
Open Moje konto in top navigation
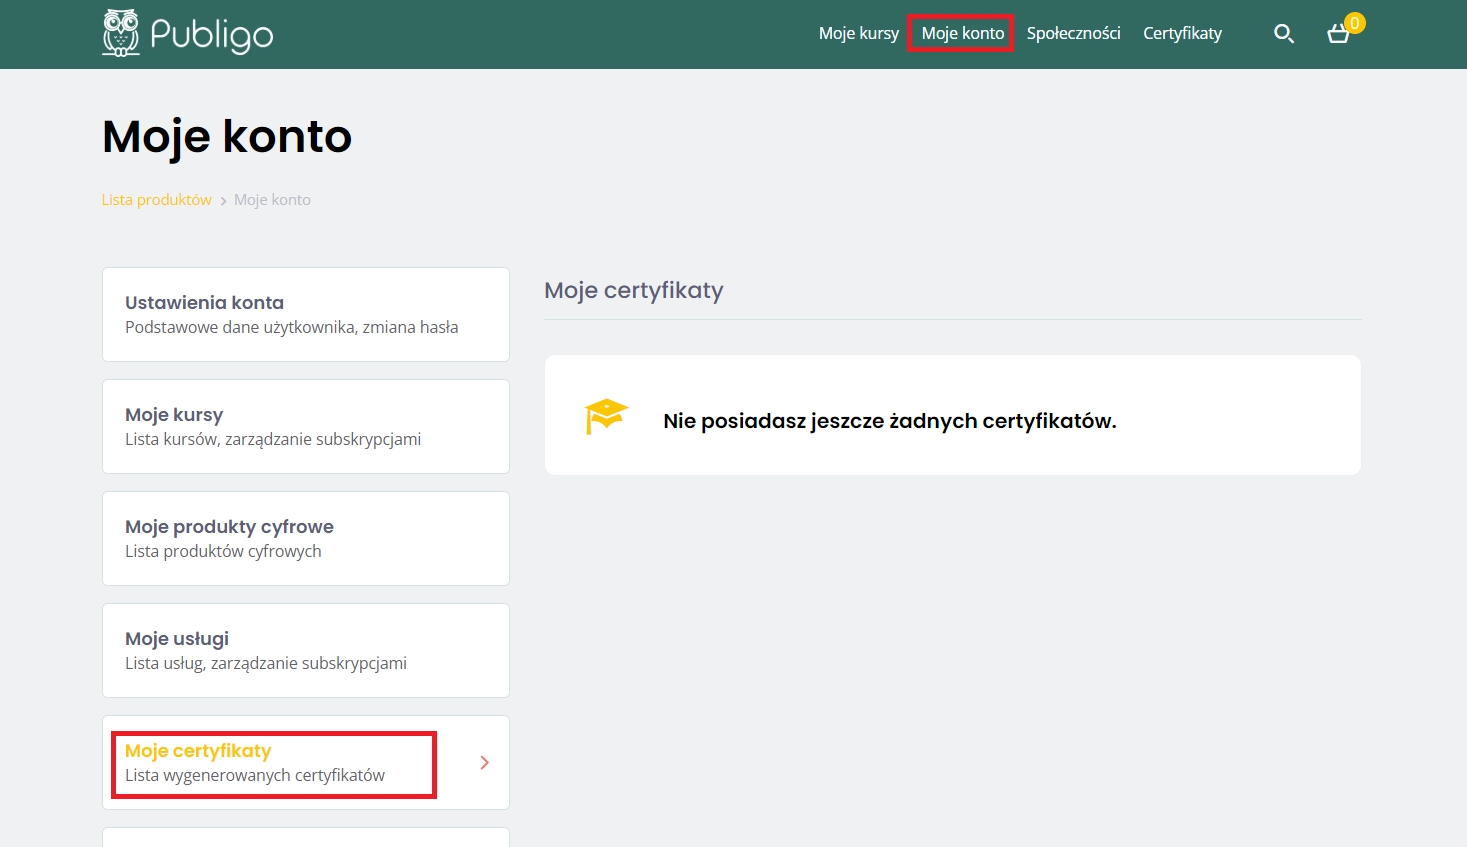tap(962, 33)
